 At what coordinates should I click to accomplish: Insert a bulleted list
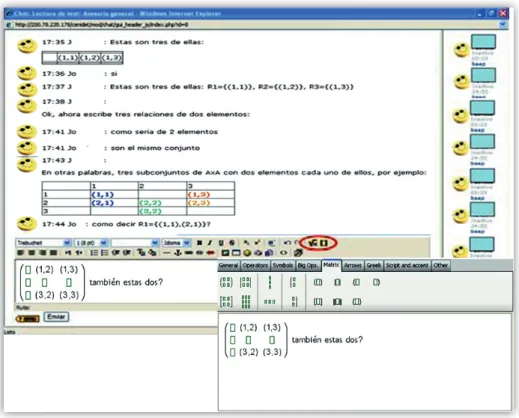pos(104,253)
